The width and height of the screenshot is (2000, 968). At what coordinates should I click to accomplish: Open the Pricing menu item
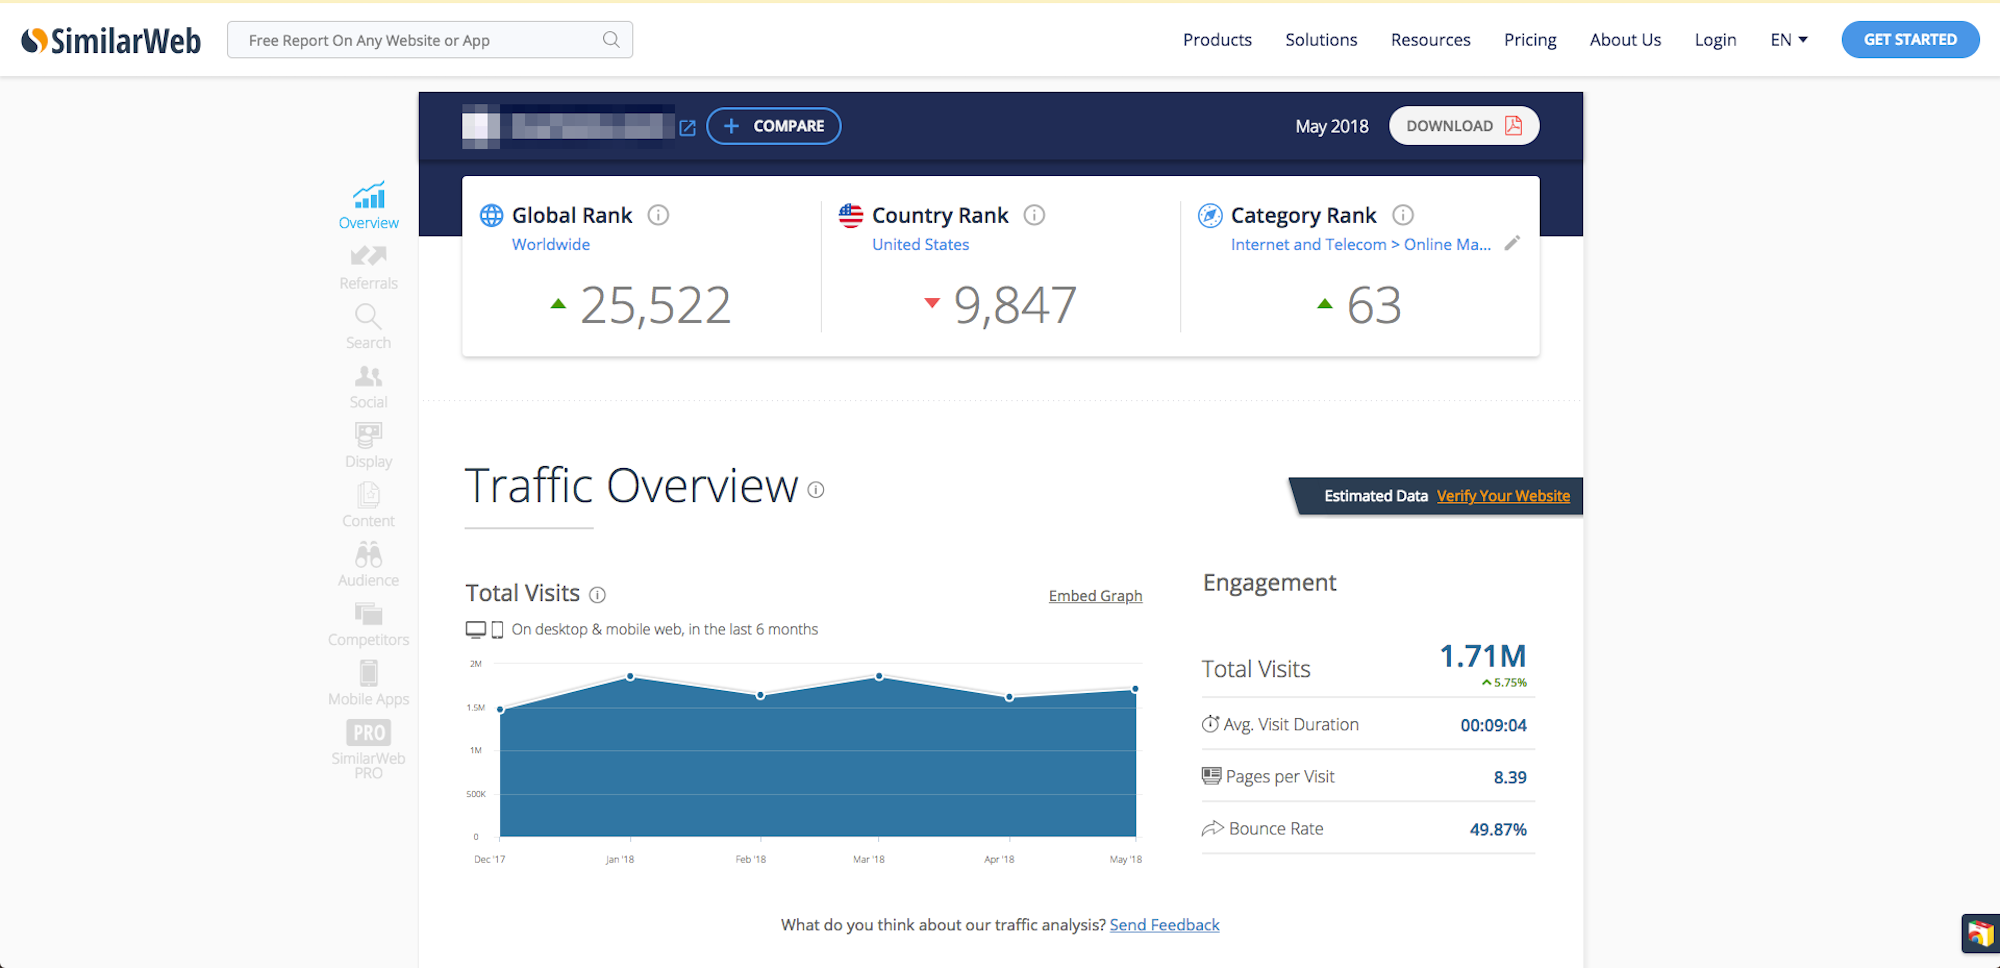[x=1530, y=40]
